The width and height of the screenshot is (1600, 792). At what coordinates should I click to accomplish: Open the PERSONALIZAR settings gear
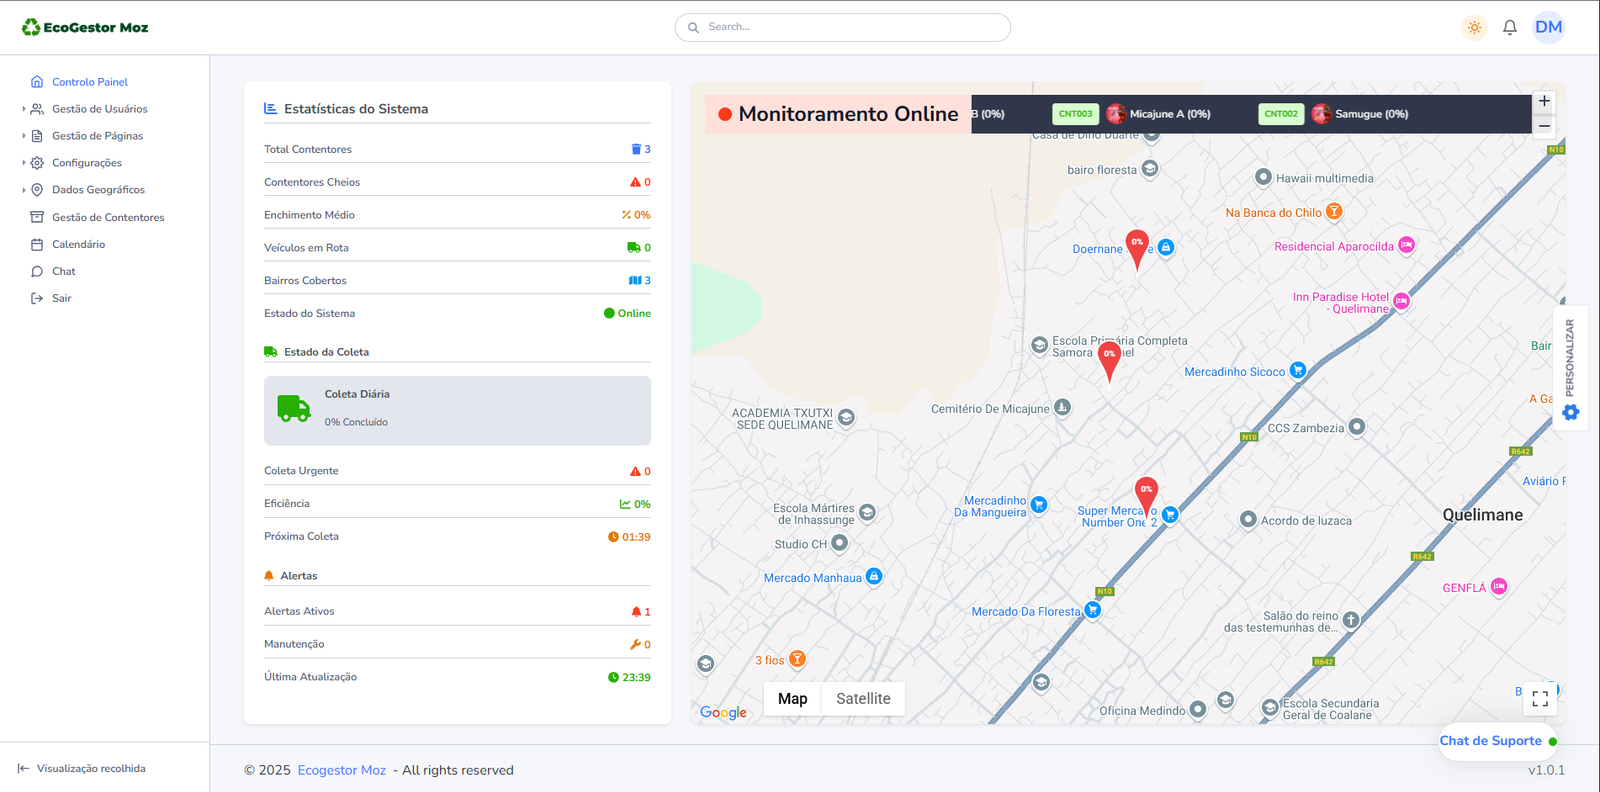coord(1571,412)
